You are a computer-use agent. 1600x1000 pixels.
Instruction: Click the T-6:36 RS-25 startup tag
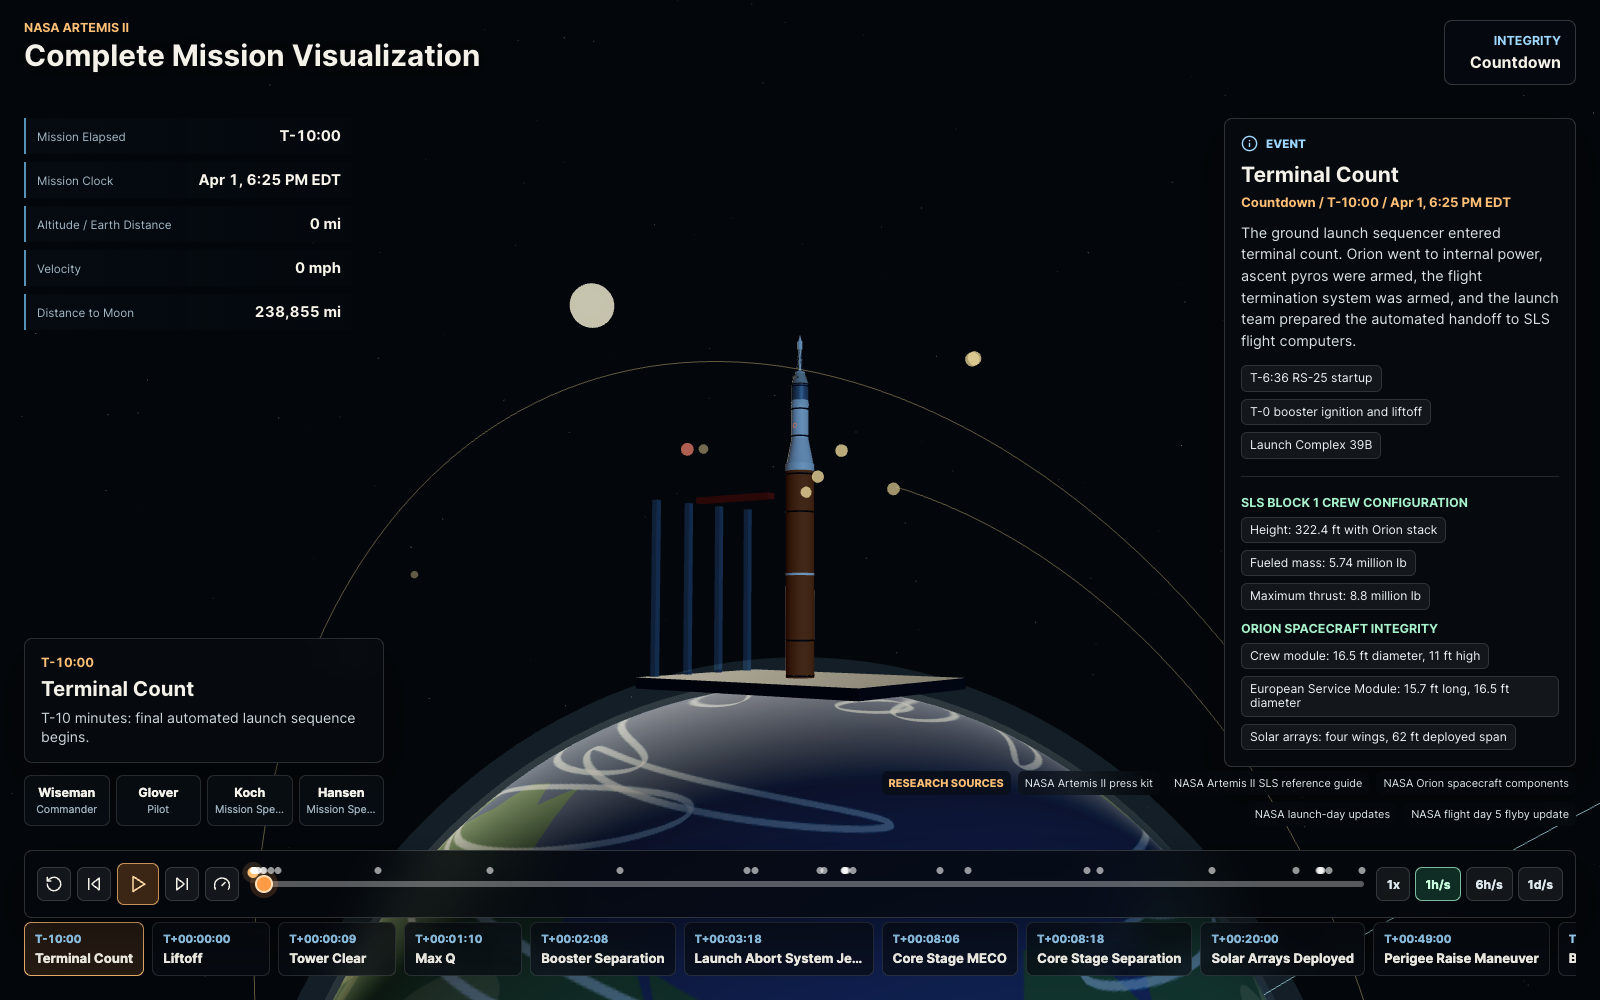click(x=1311, y=378)
